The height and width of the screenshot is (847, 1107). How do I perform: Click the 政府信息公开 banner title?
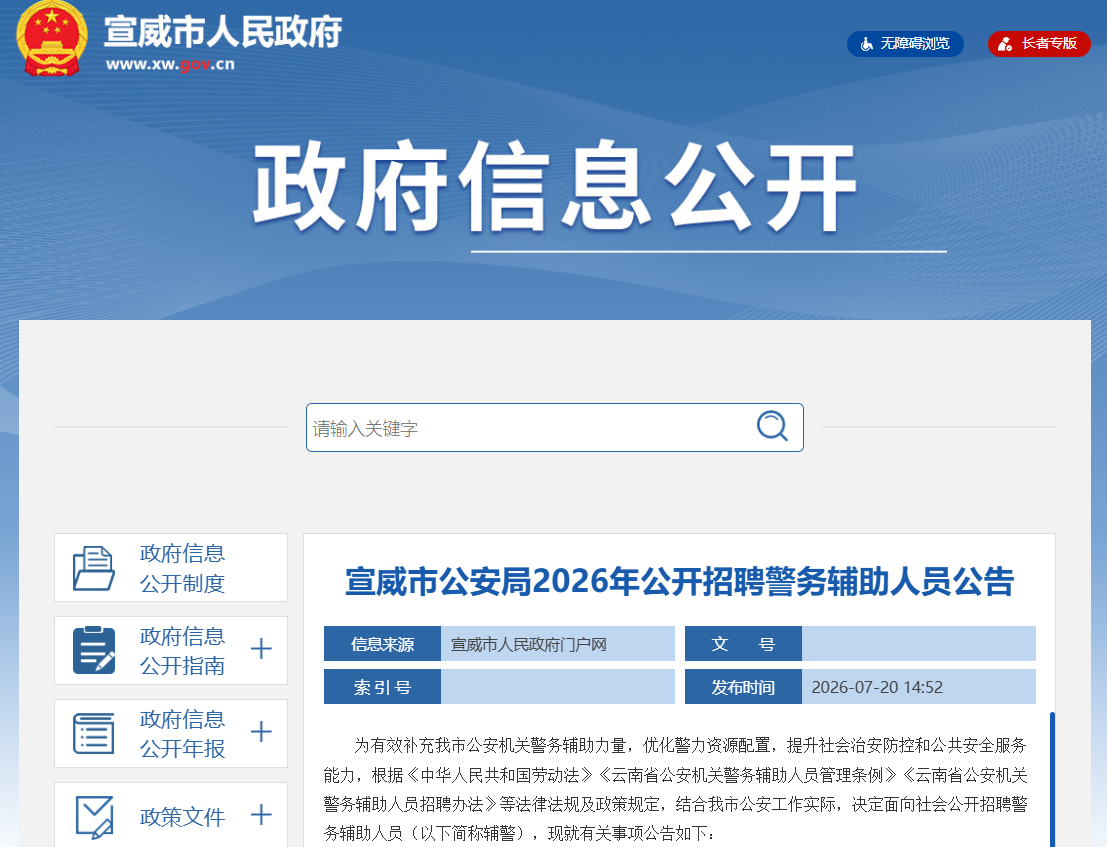coord(555,186)
